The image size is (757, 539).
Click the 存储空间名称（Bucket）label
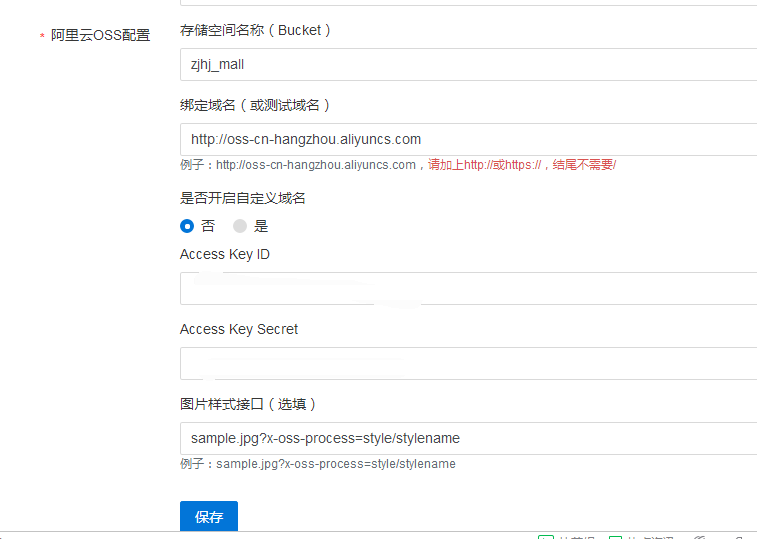coord(255,30)
